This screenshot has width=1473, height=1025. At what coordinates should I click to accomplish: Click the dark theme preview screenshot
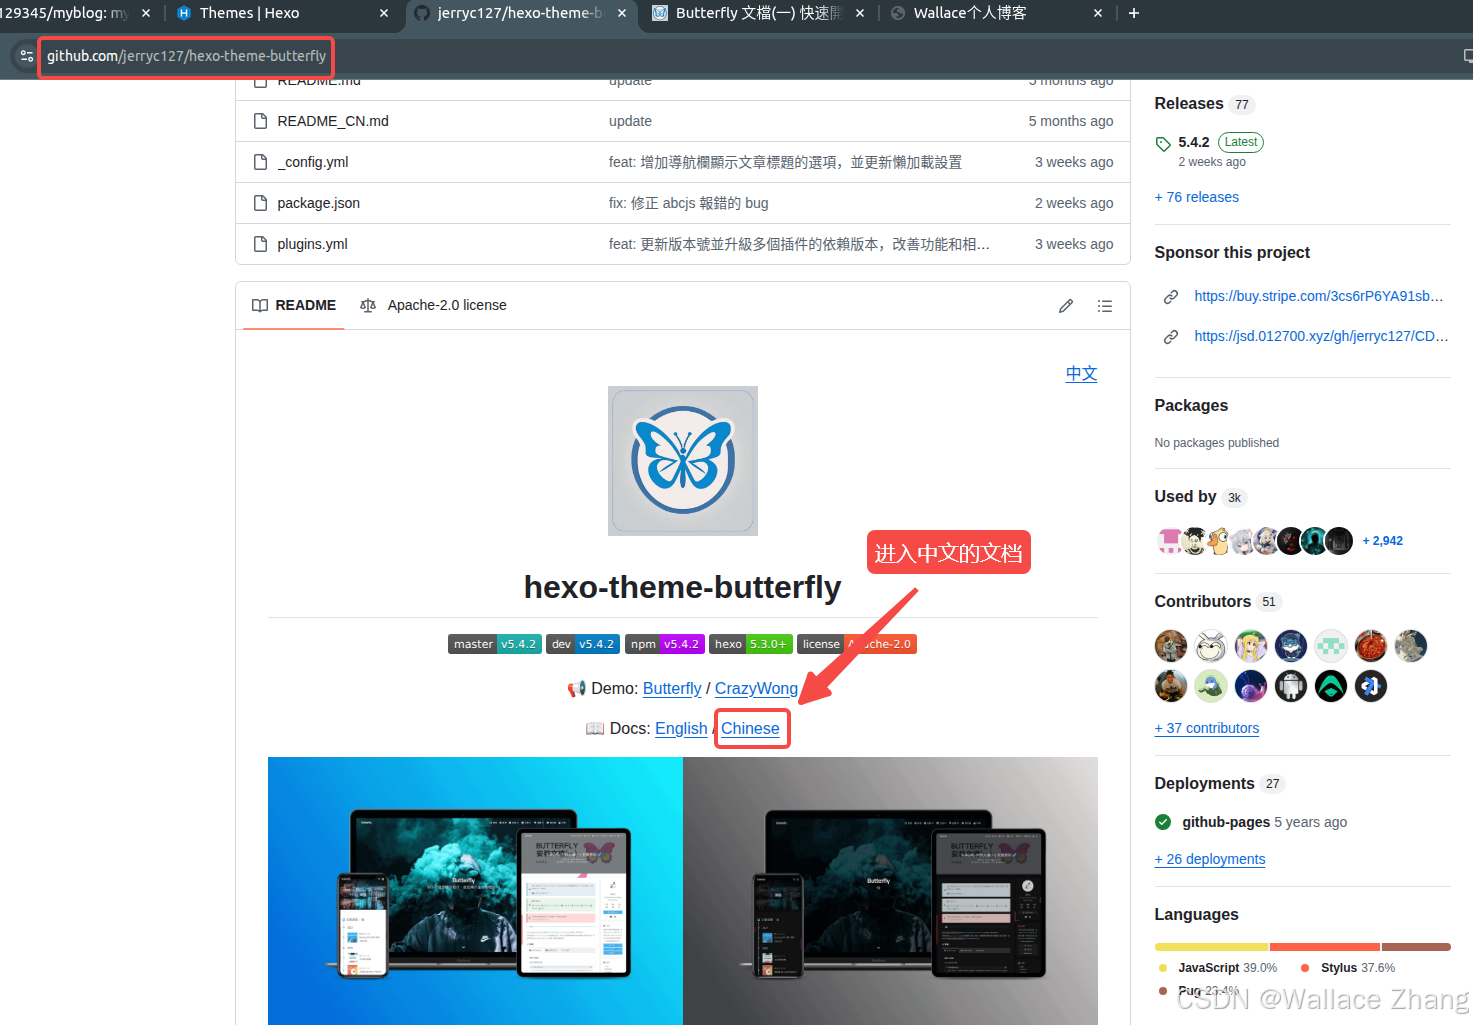coord(890,890)
